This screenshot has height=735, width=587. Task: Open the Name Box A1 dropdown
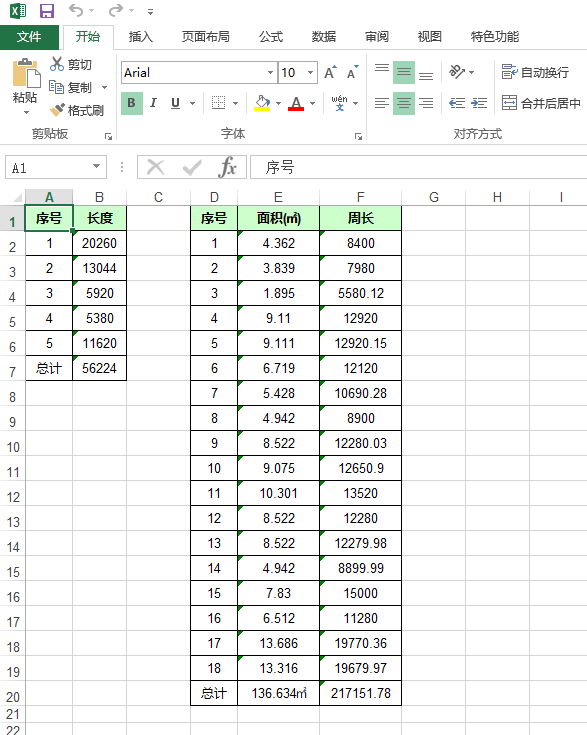(97, 167)
